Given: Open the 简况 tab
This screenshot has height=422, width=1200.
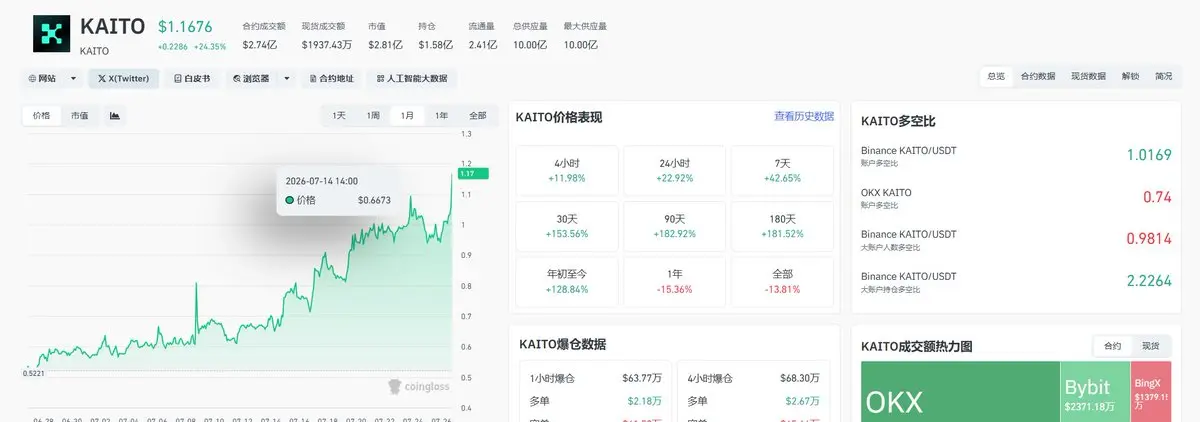Looking at the screenshot, I should pos(1164,76).
